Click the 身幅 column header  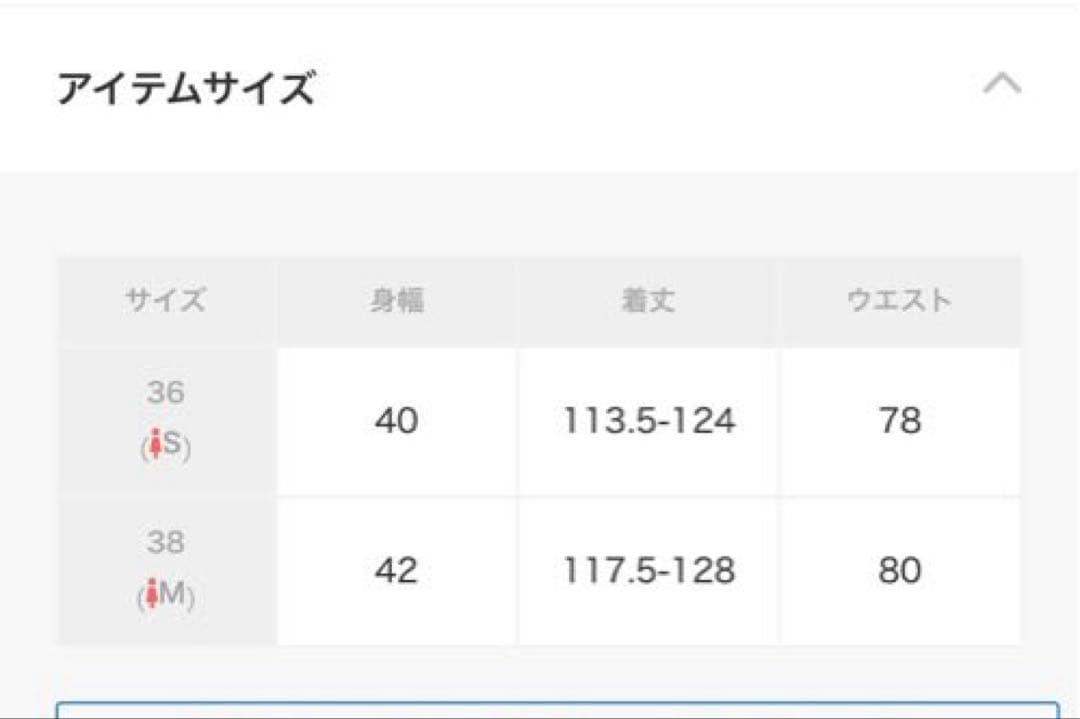click(396, 300)
